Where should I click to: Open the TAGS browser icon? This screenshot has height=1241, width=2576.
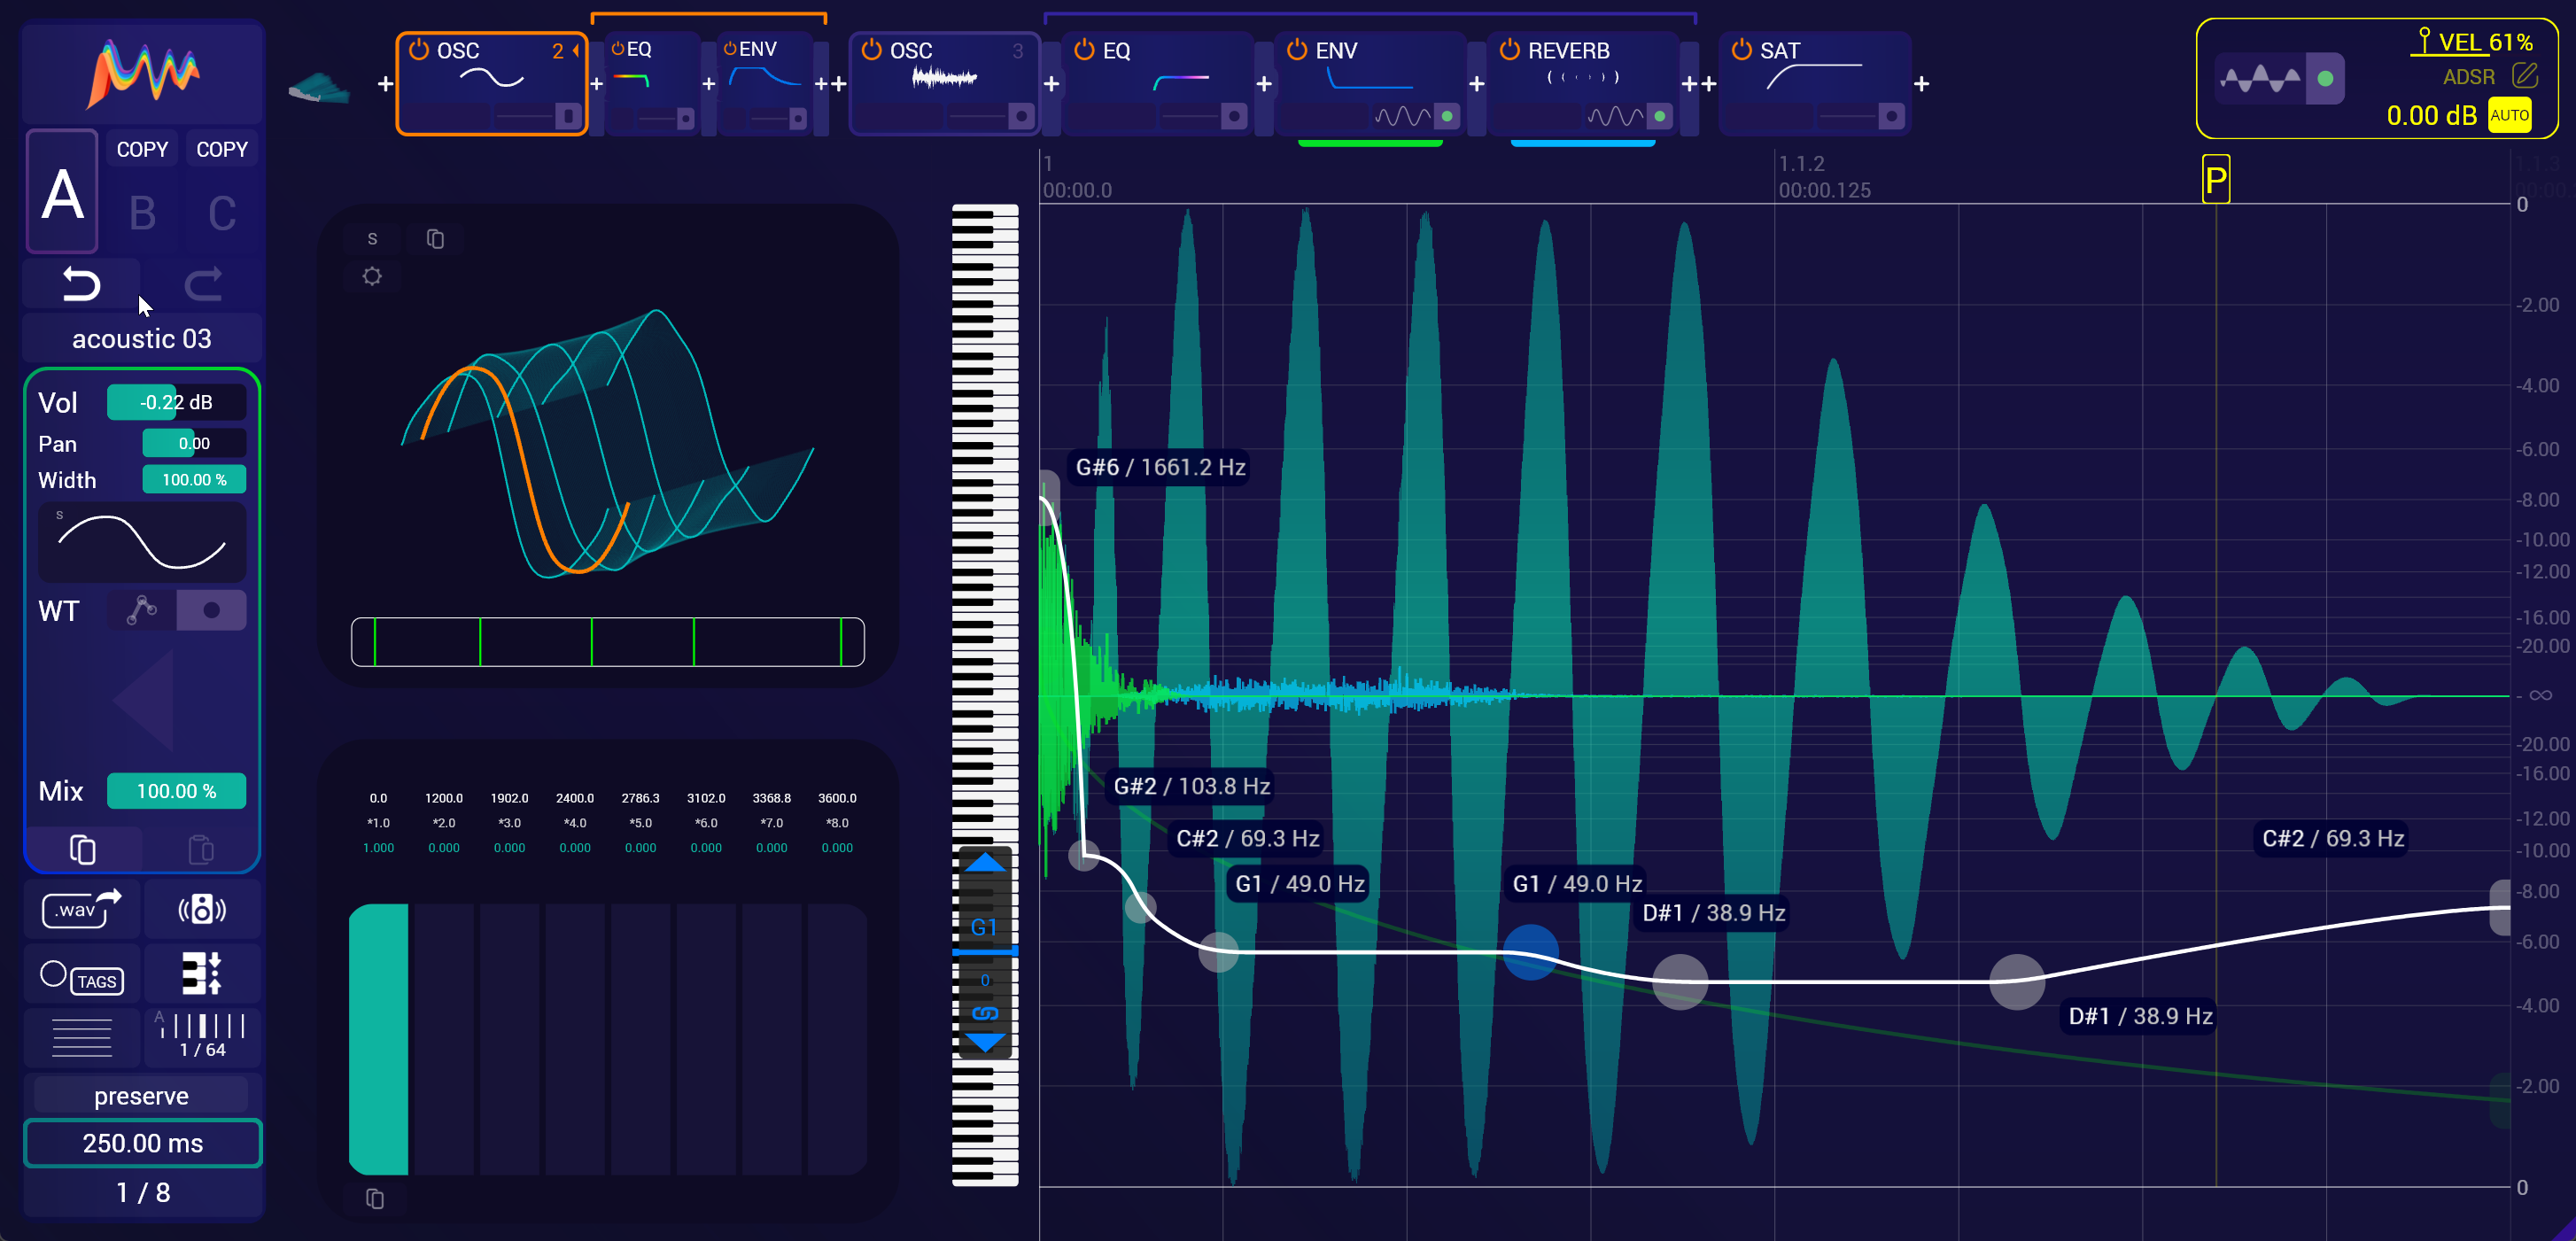pyautogui.click(x=97, y=980)
